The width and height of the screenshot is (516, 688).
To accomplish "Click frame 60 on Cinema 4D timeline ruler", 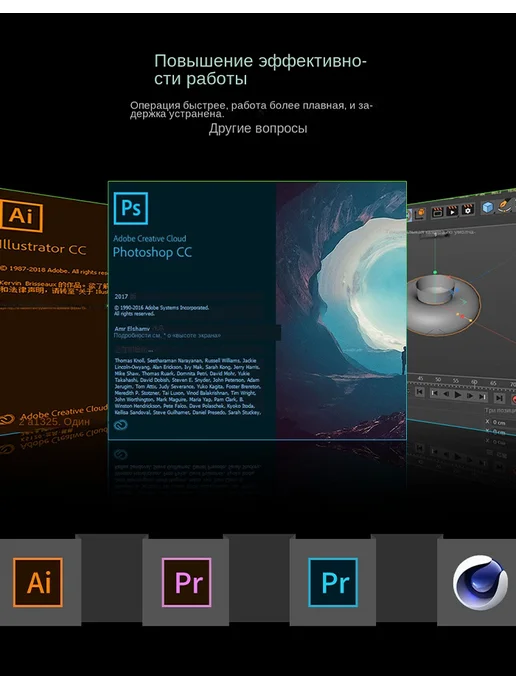I will click(474, 382).
